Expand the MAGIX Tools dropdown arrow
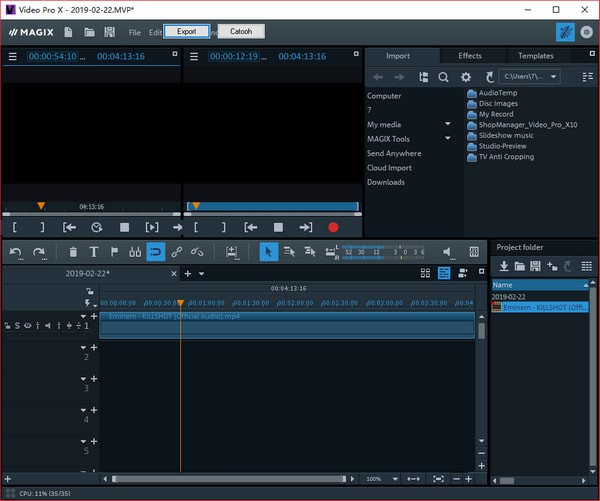Screen dimensions: 600x501 [x=447, y=139]
